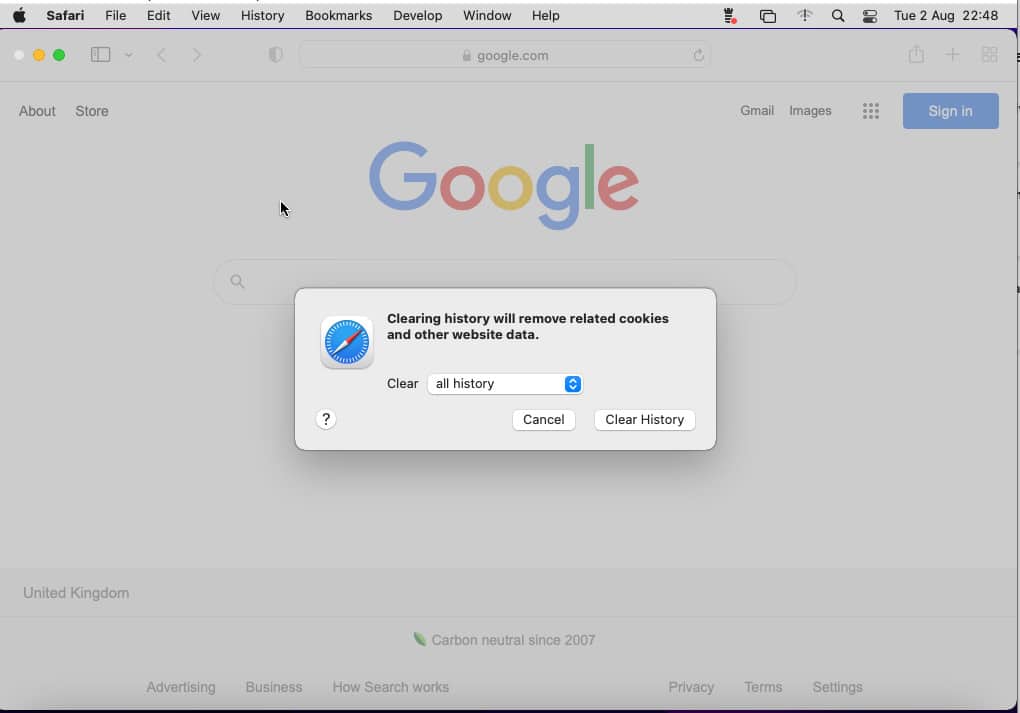Open the Safari application menu

(65, 16)
